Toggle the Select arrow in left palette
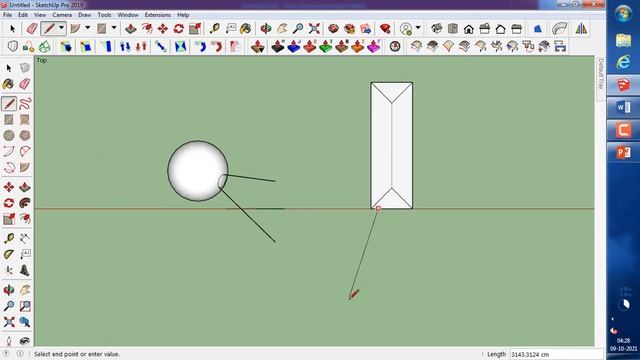640x360 pixels. 9,68
